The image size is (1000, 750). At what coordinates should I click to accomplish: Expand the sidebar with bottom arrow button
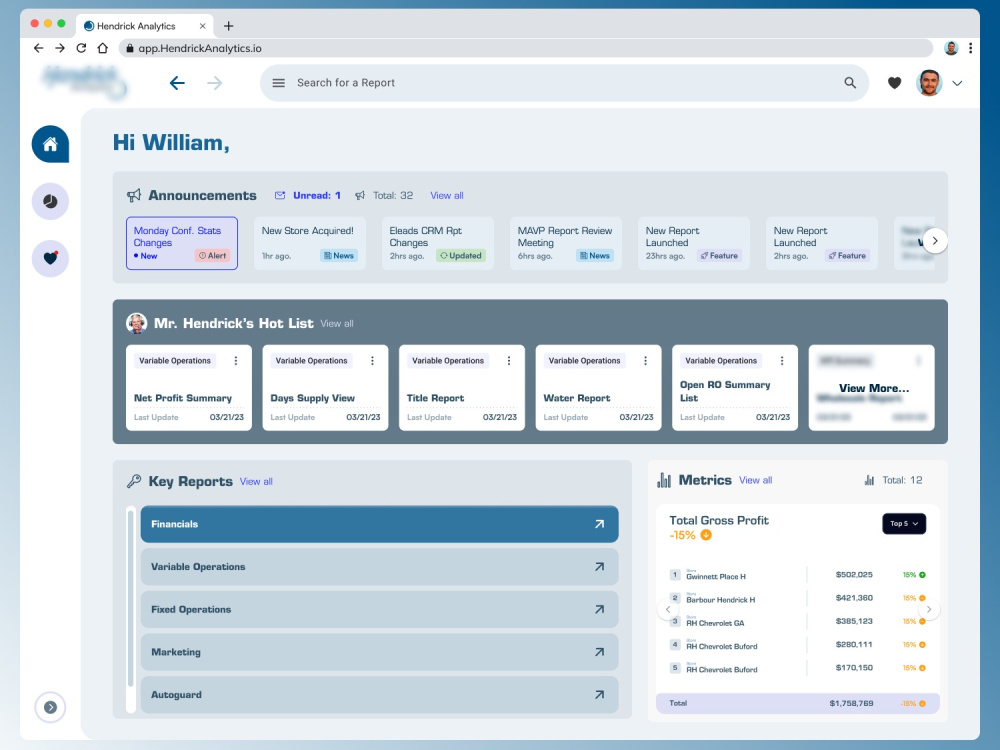pos(50,707)
